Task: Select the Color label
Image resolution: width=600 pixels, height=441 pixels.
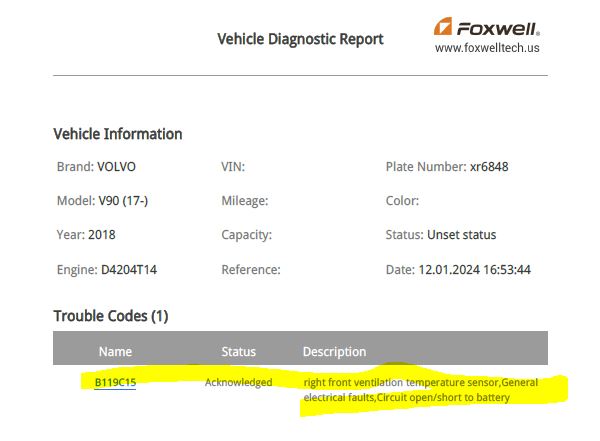Action: point(402,201)
